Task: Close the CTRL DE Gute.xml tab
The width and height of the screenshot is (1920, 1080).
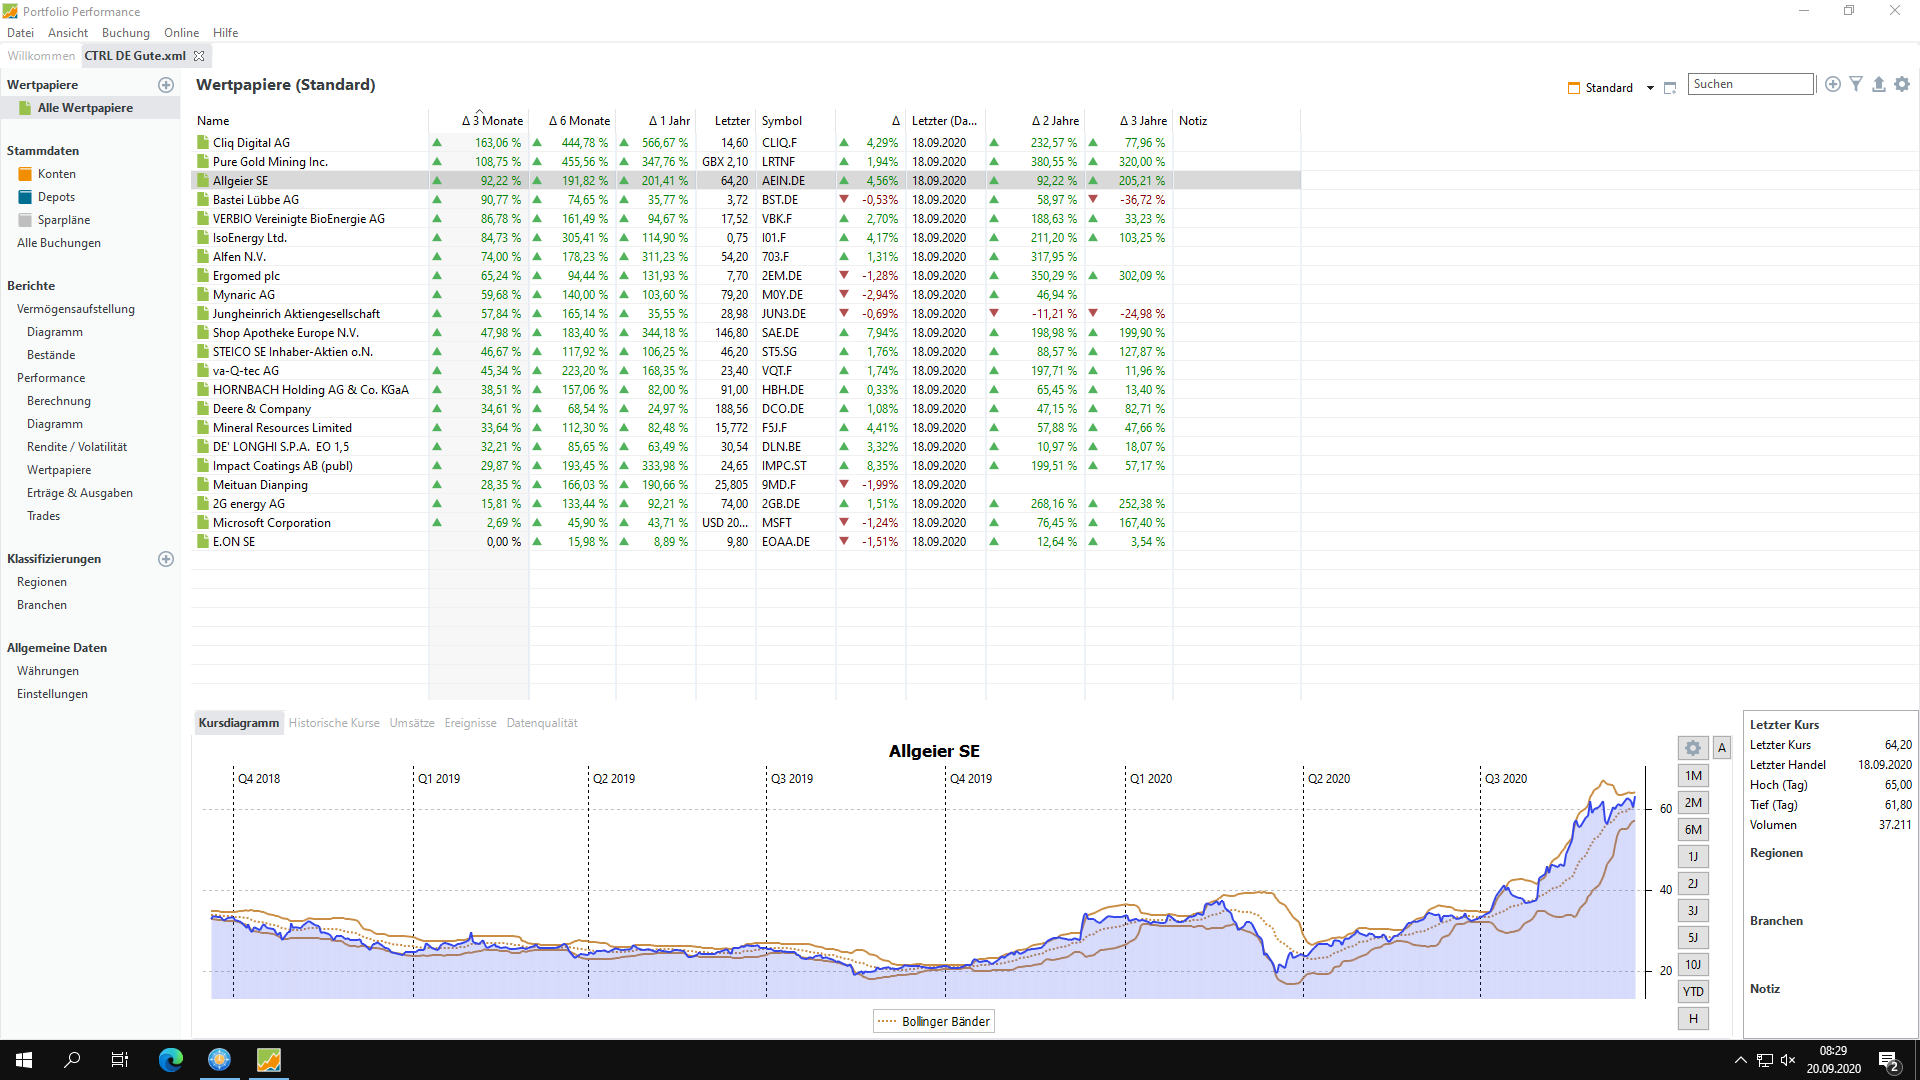Action: coord(199,56)
